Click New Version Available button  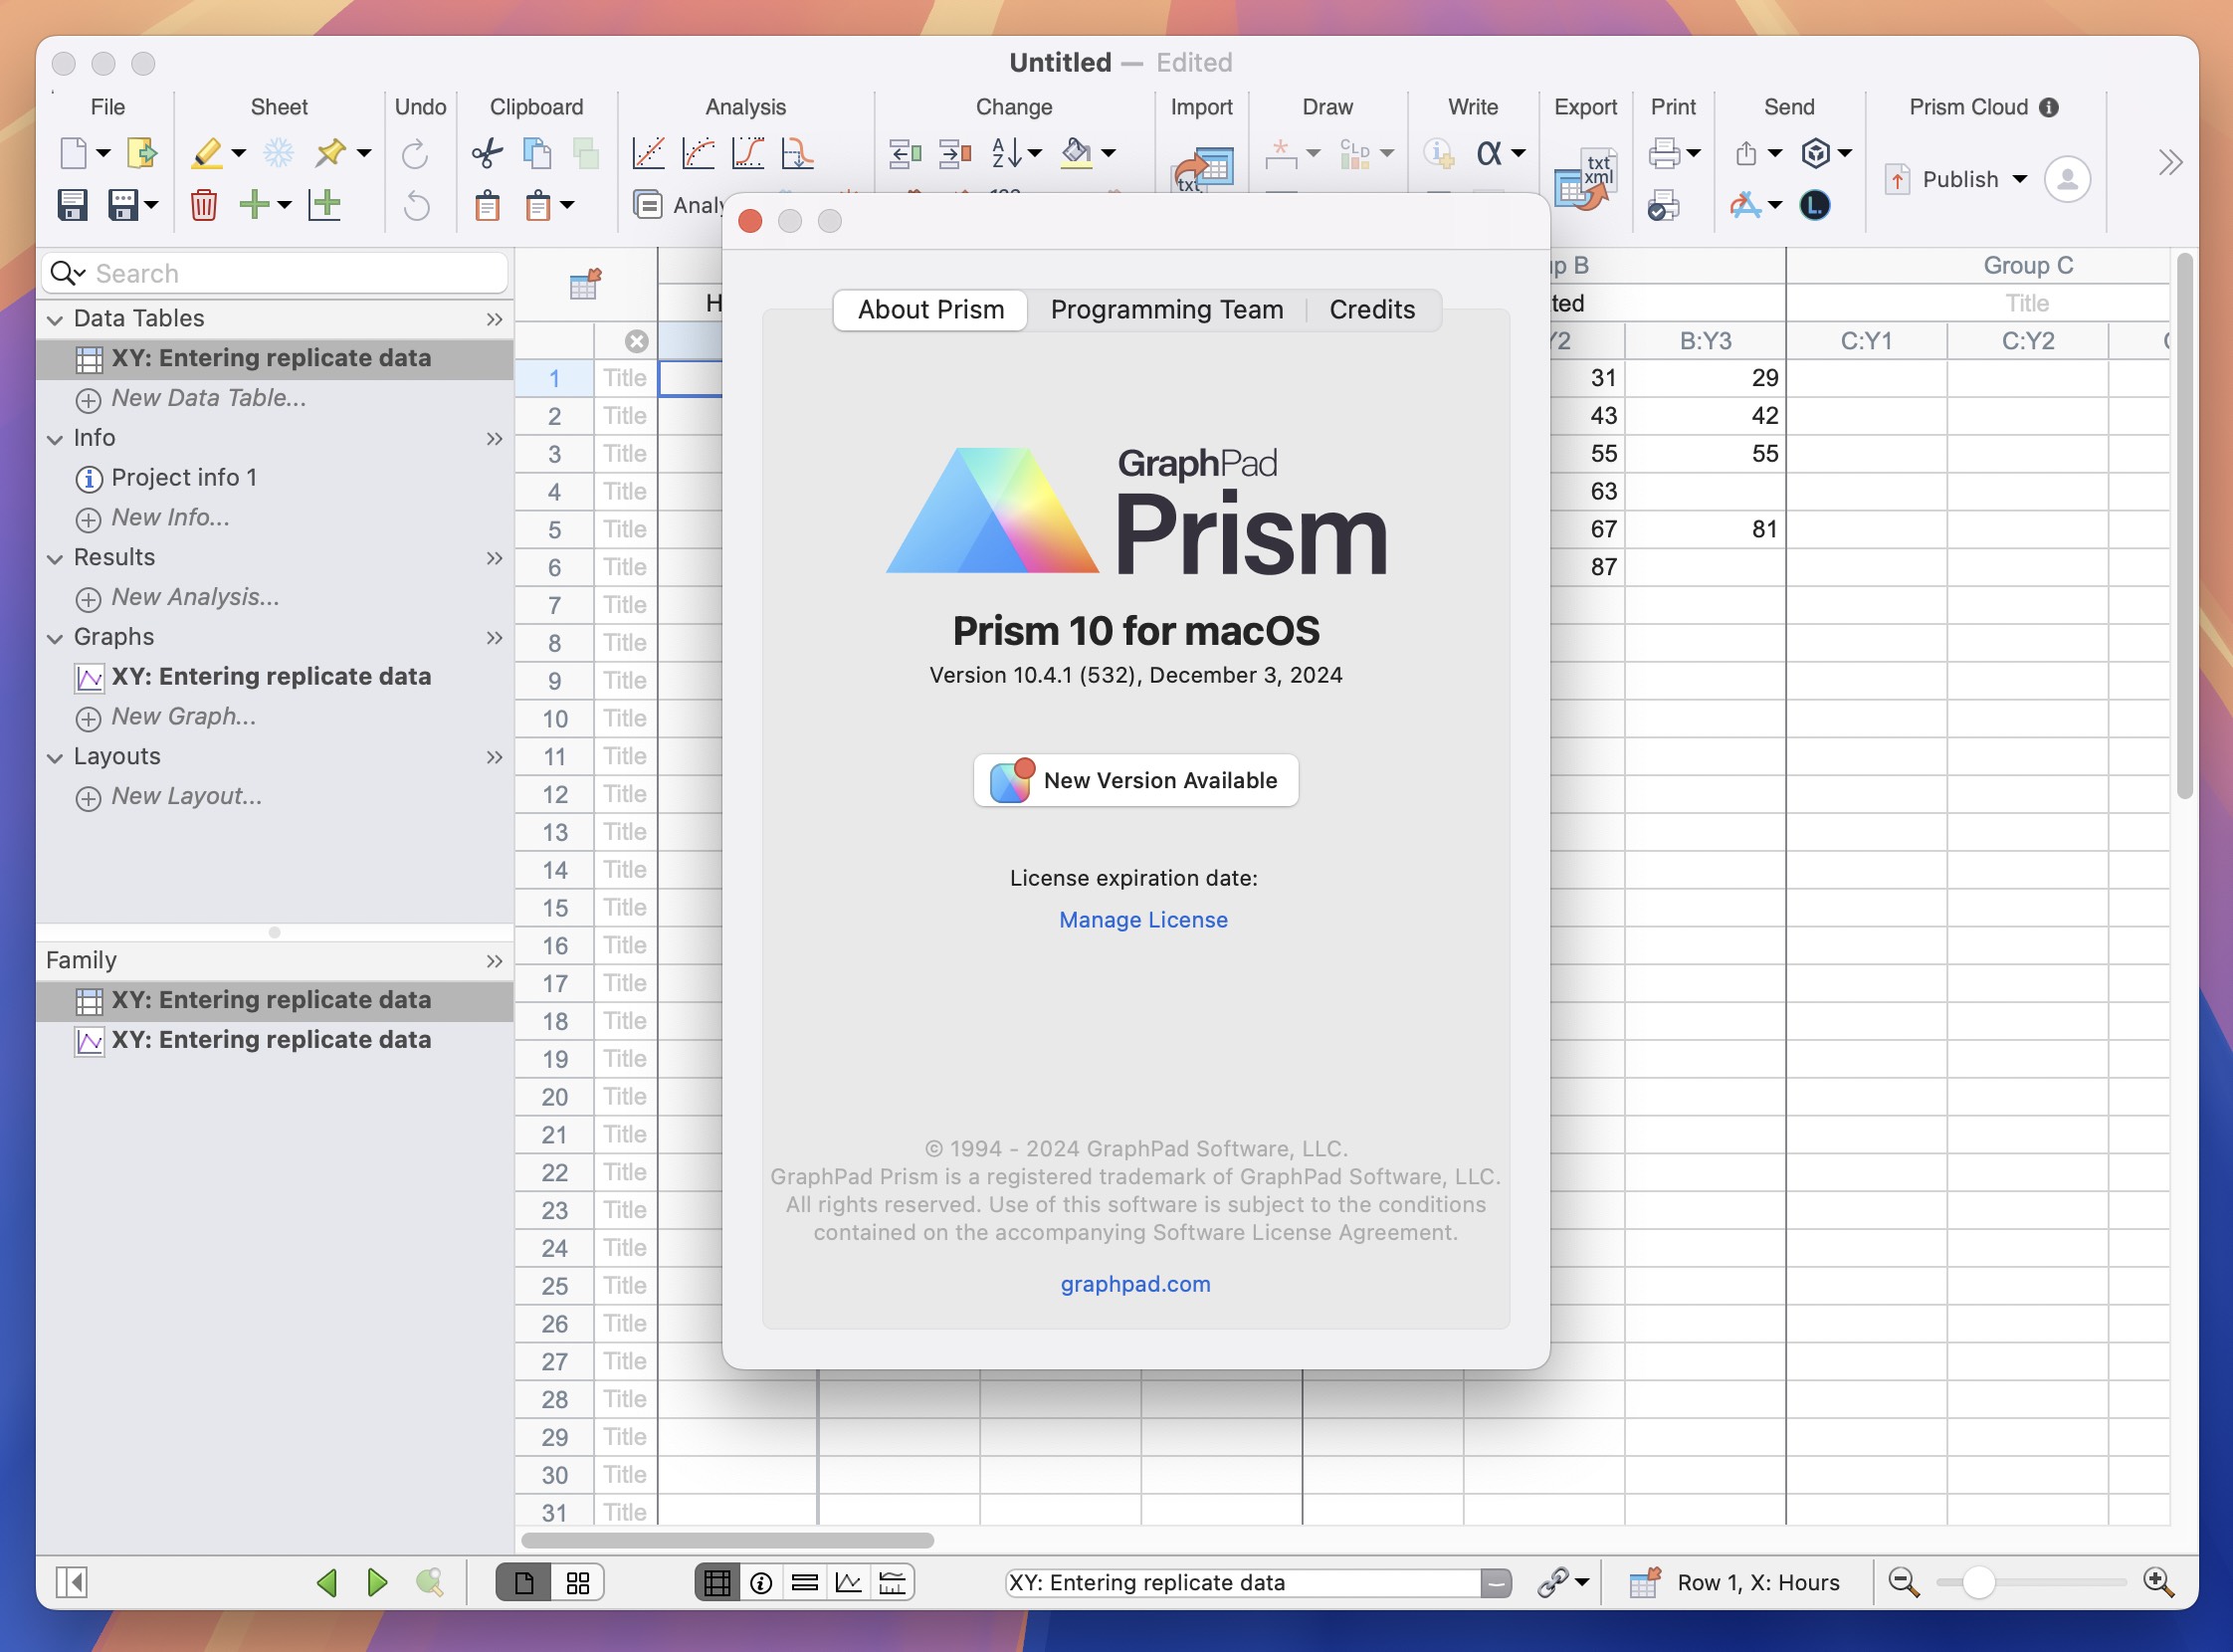coord(1134,779)
